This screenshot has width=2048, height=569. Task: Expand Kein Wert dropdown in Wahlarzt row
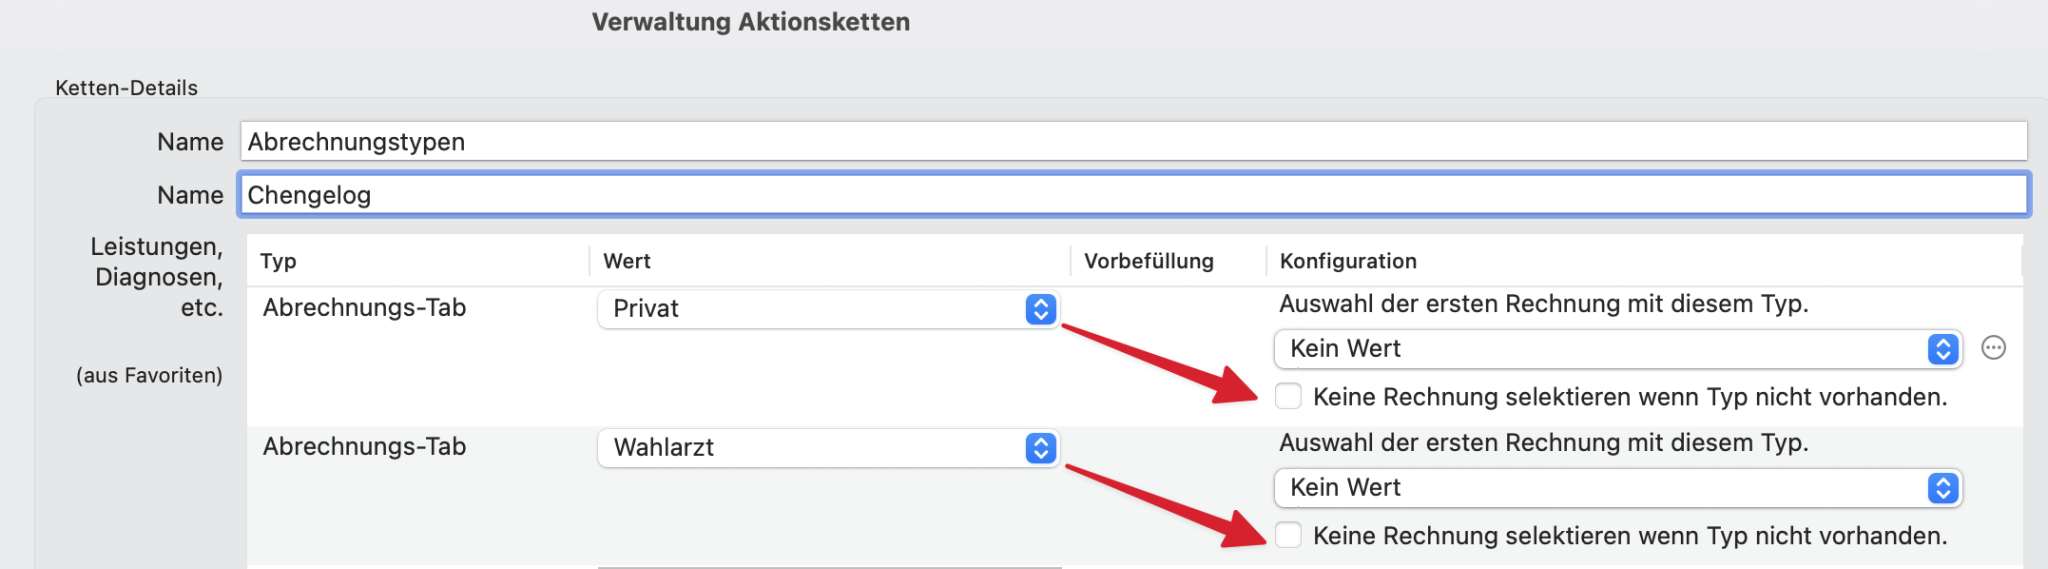click(1617, 488)
